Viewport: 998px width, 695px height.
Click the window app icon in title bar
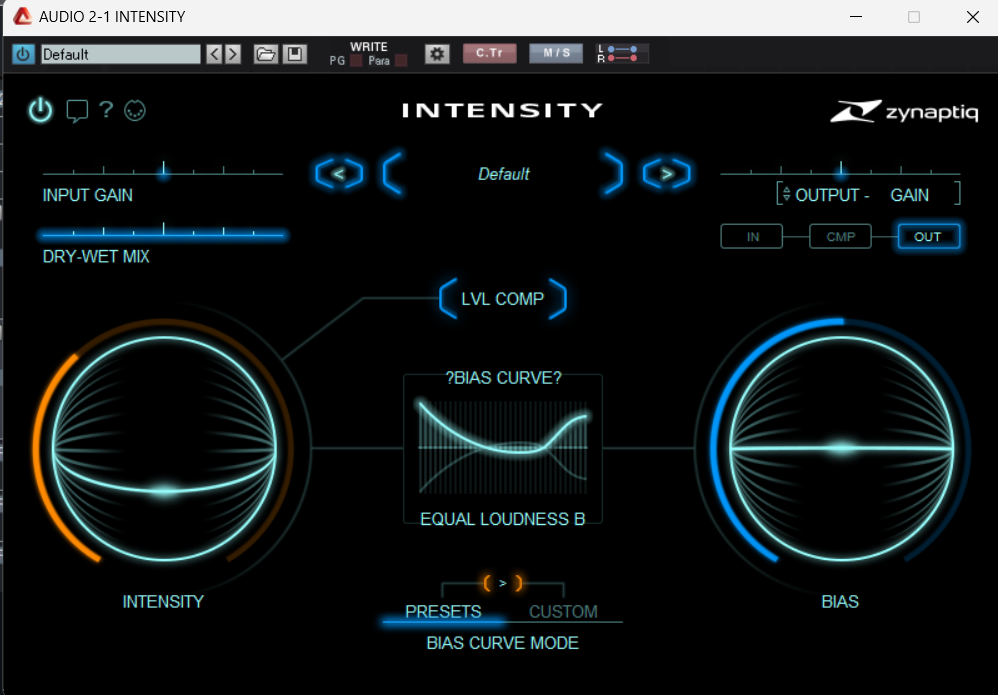[x=22, y=17]
